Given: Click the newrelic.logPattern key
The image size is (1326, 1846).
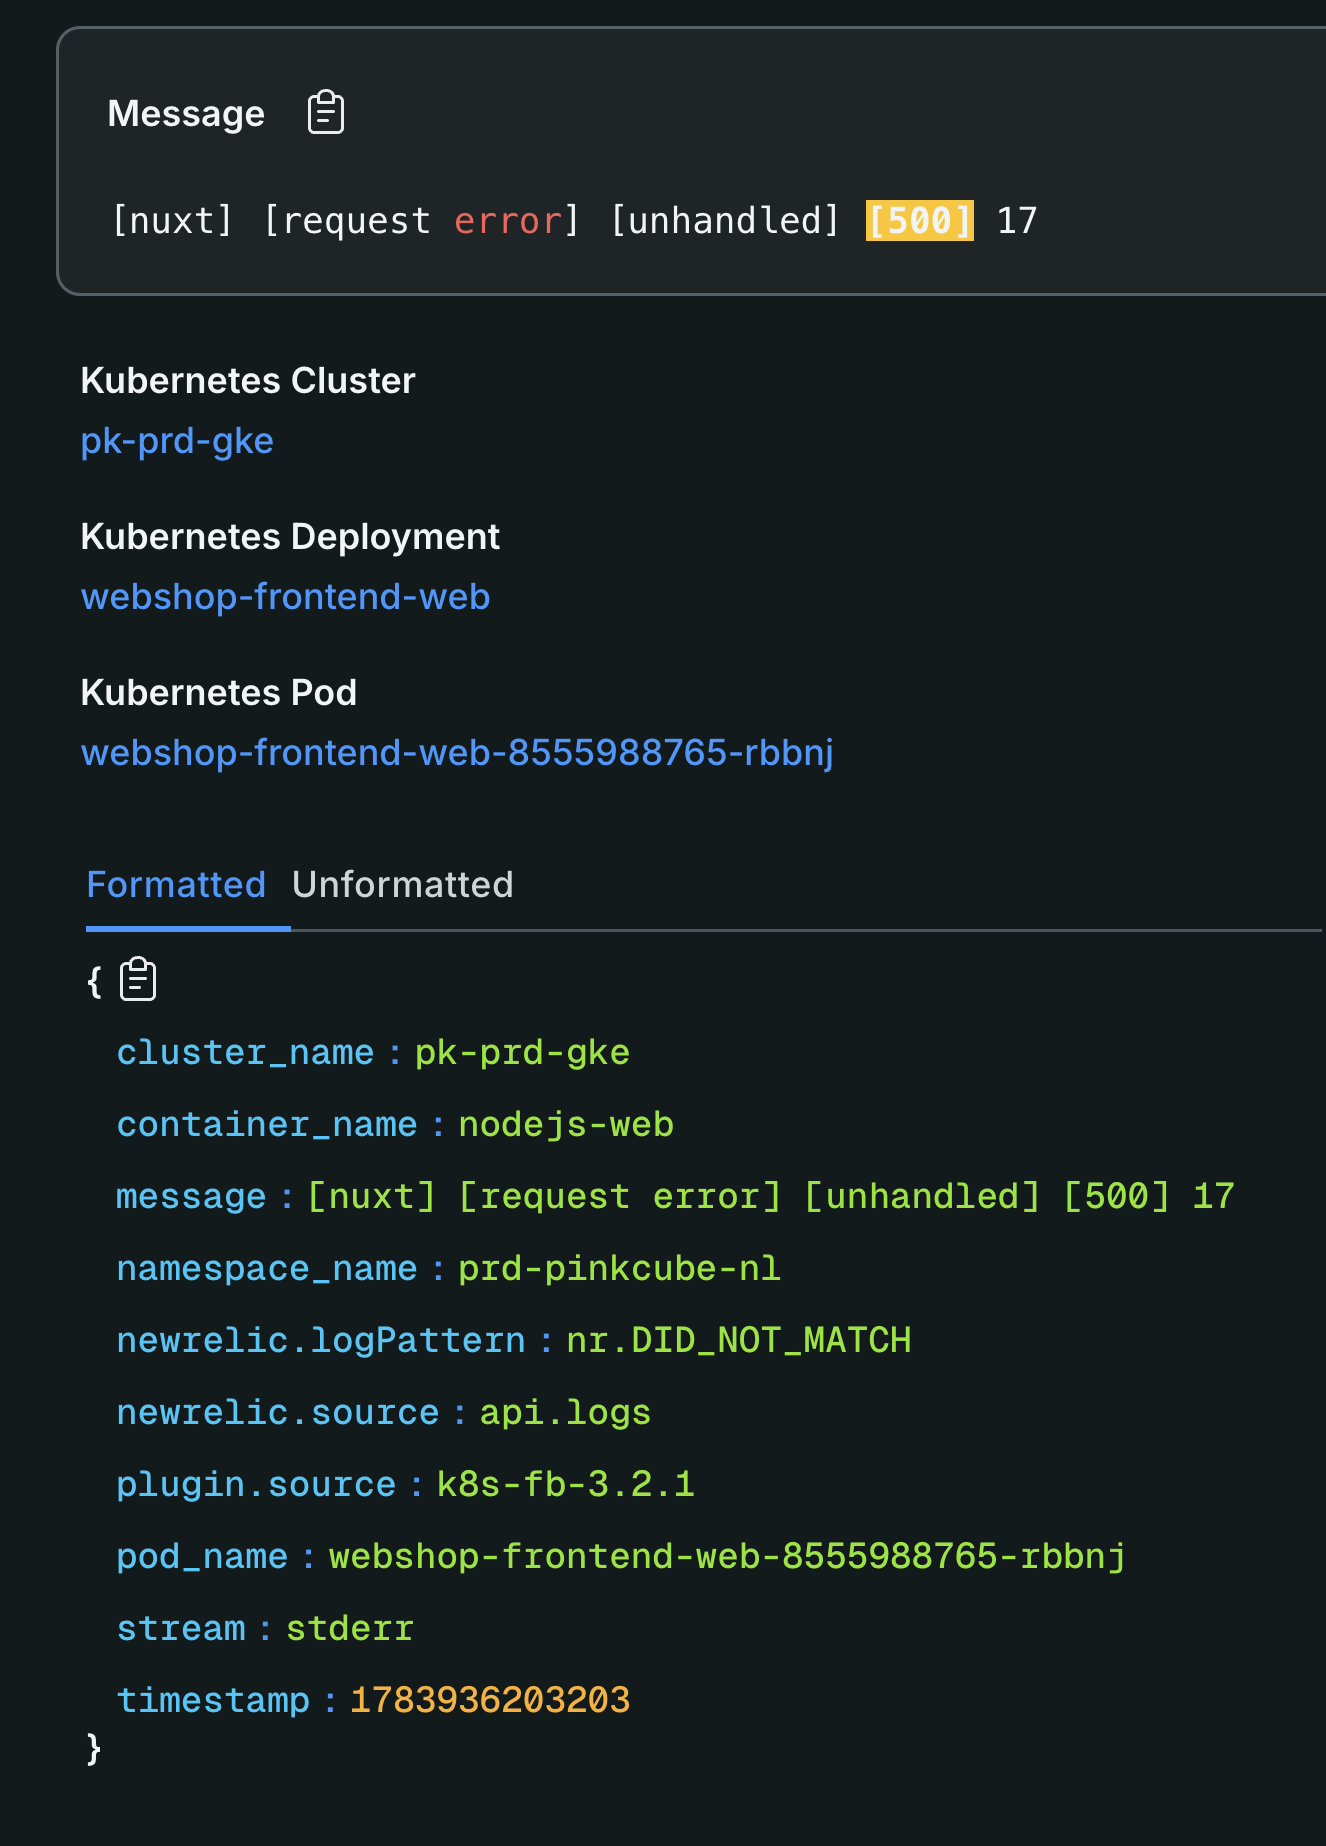Looking at the screenshot, I should tap(321, 1341).
